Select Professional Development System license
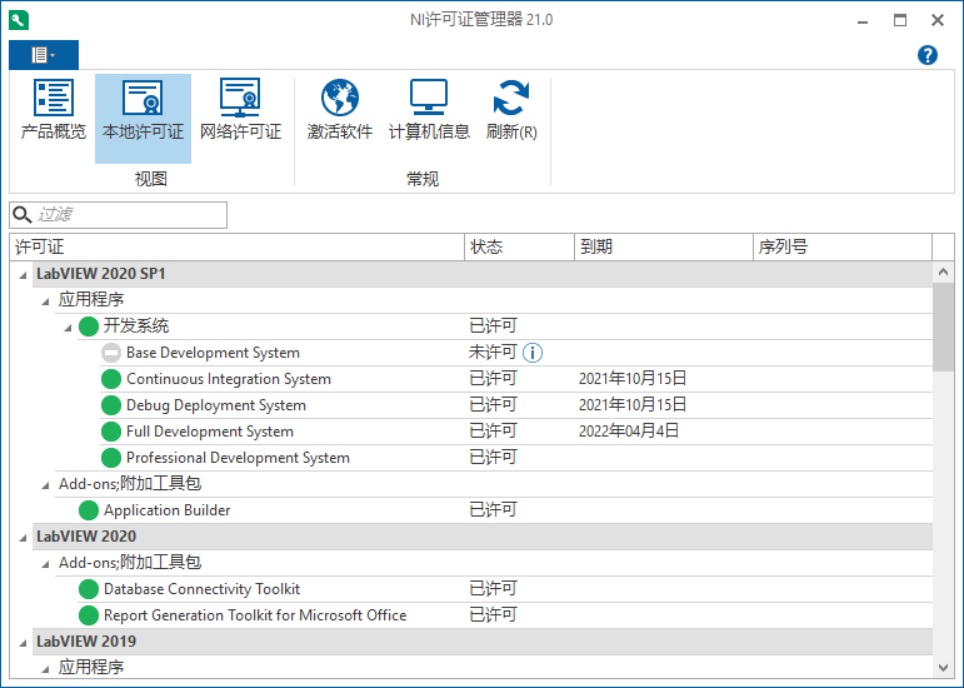The height and width of the screenshot is (688, 964). 516,458
